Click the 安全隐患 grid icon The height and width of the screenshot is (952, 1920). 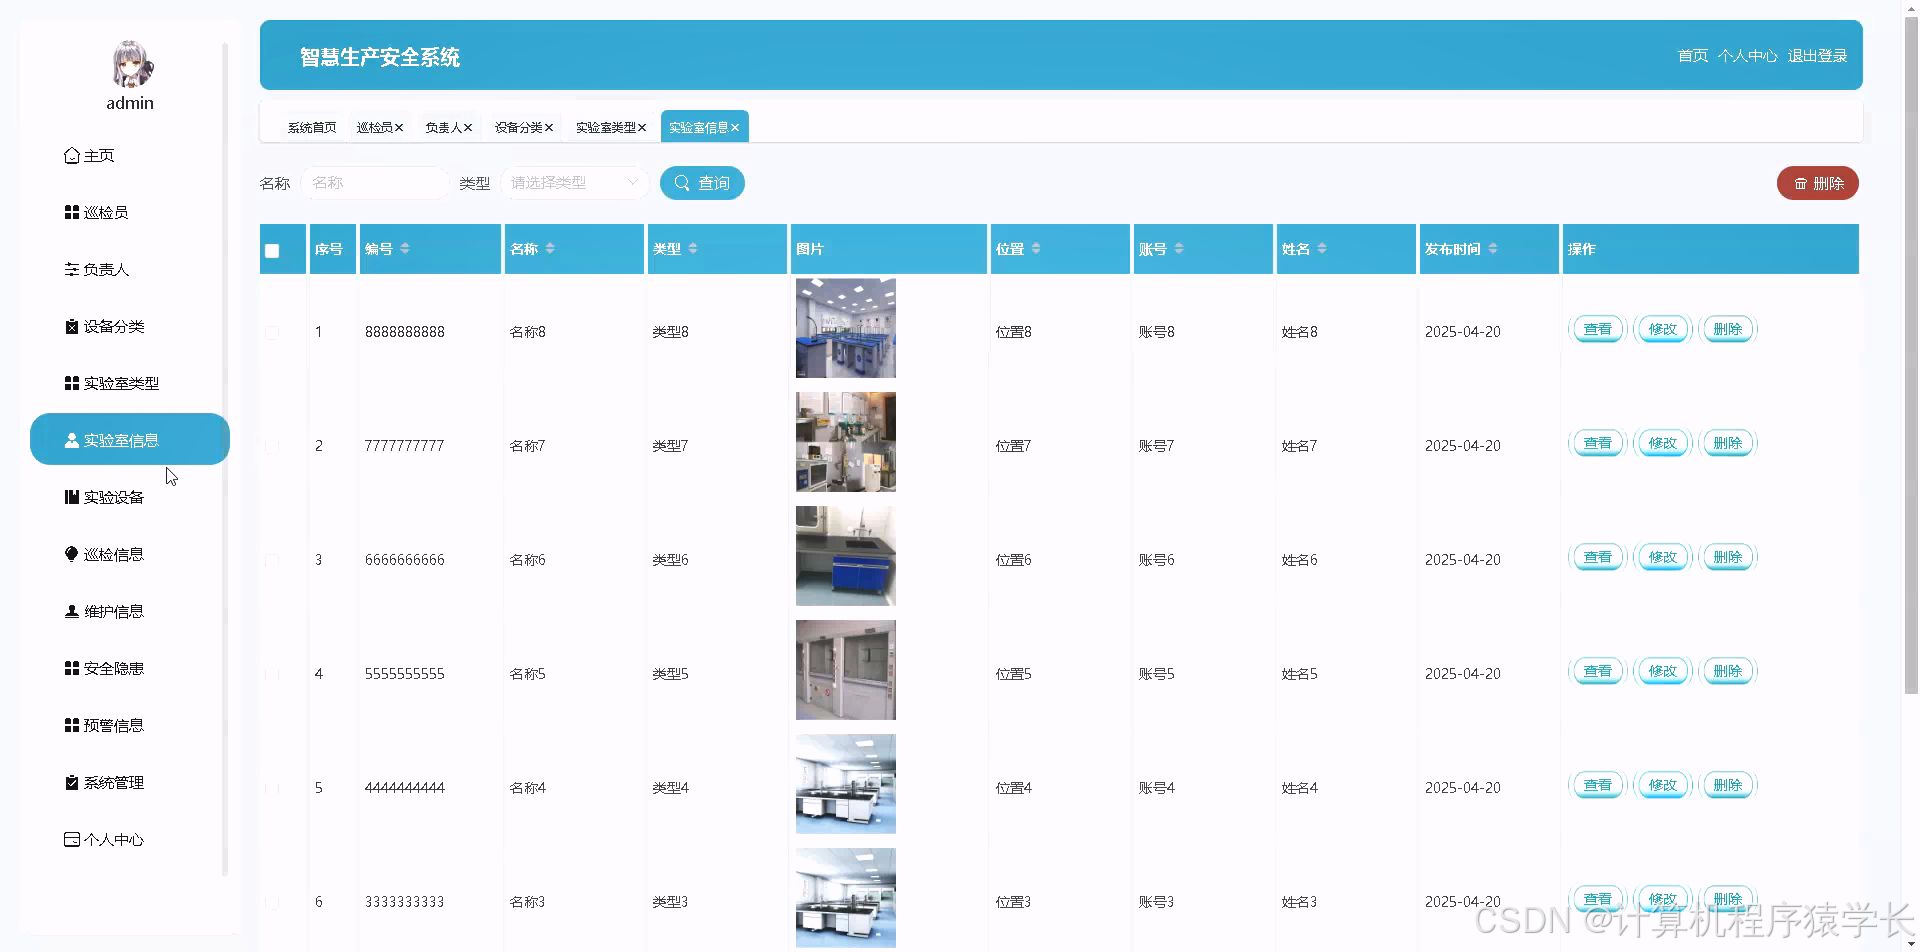click(x=71, y=669)
